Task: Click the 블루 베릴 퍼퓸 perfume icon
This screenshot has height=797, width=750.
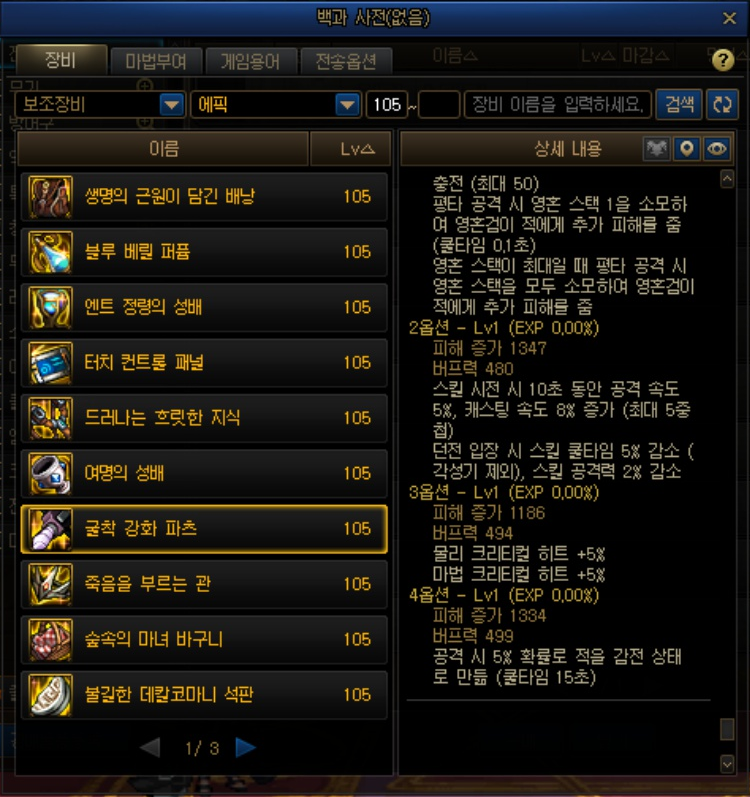Action: pyautogui.click(x=50, y=252)
